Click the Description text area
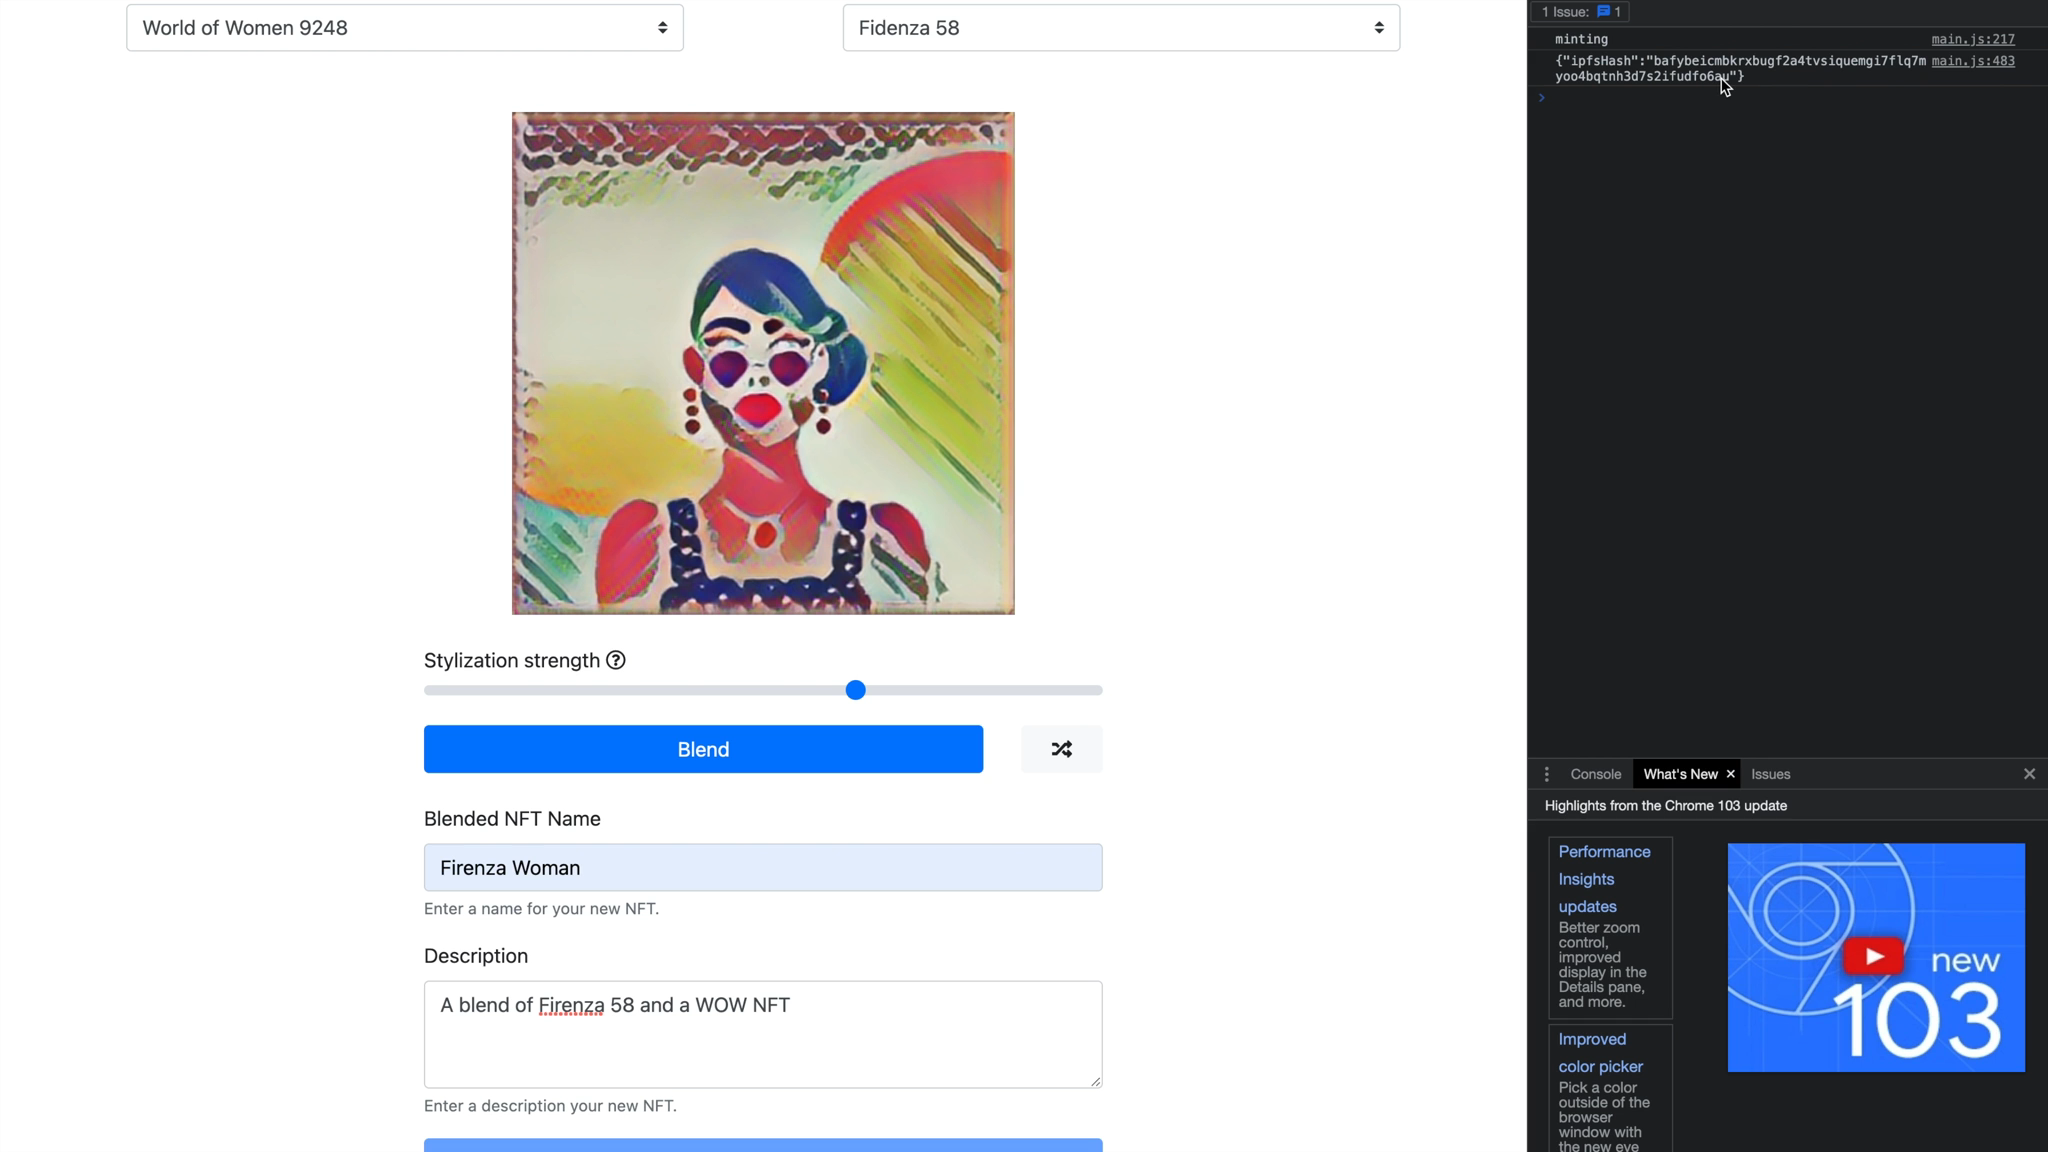2048x1152 pixels. click(x=763, y=1034)
